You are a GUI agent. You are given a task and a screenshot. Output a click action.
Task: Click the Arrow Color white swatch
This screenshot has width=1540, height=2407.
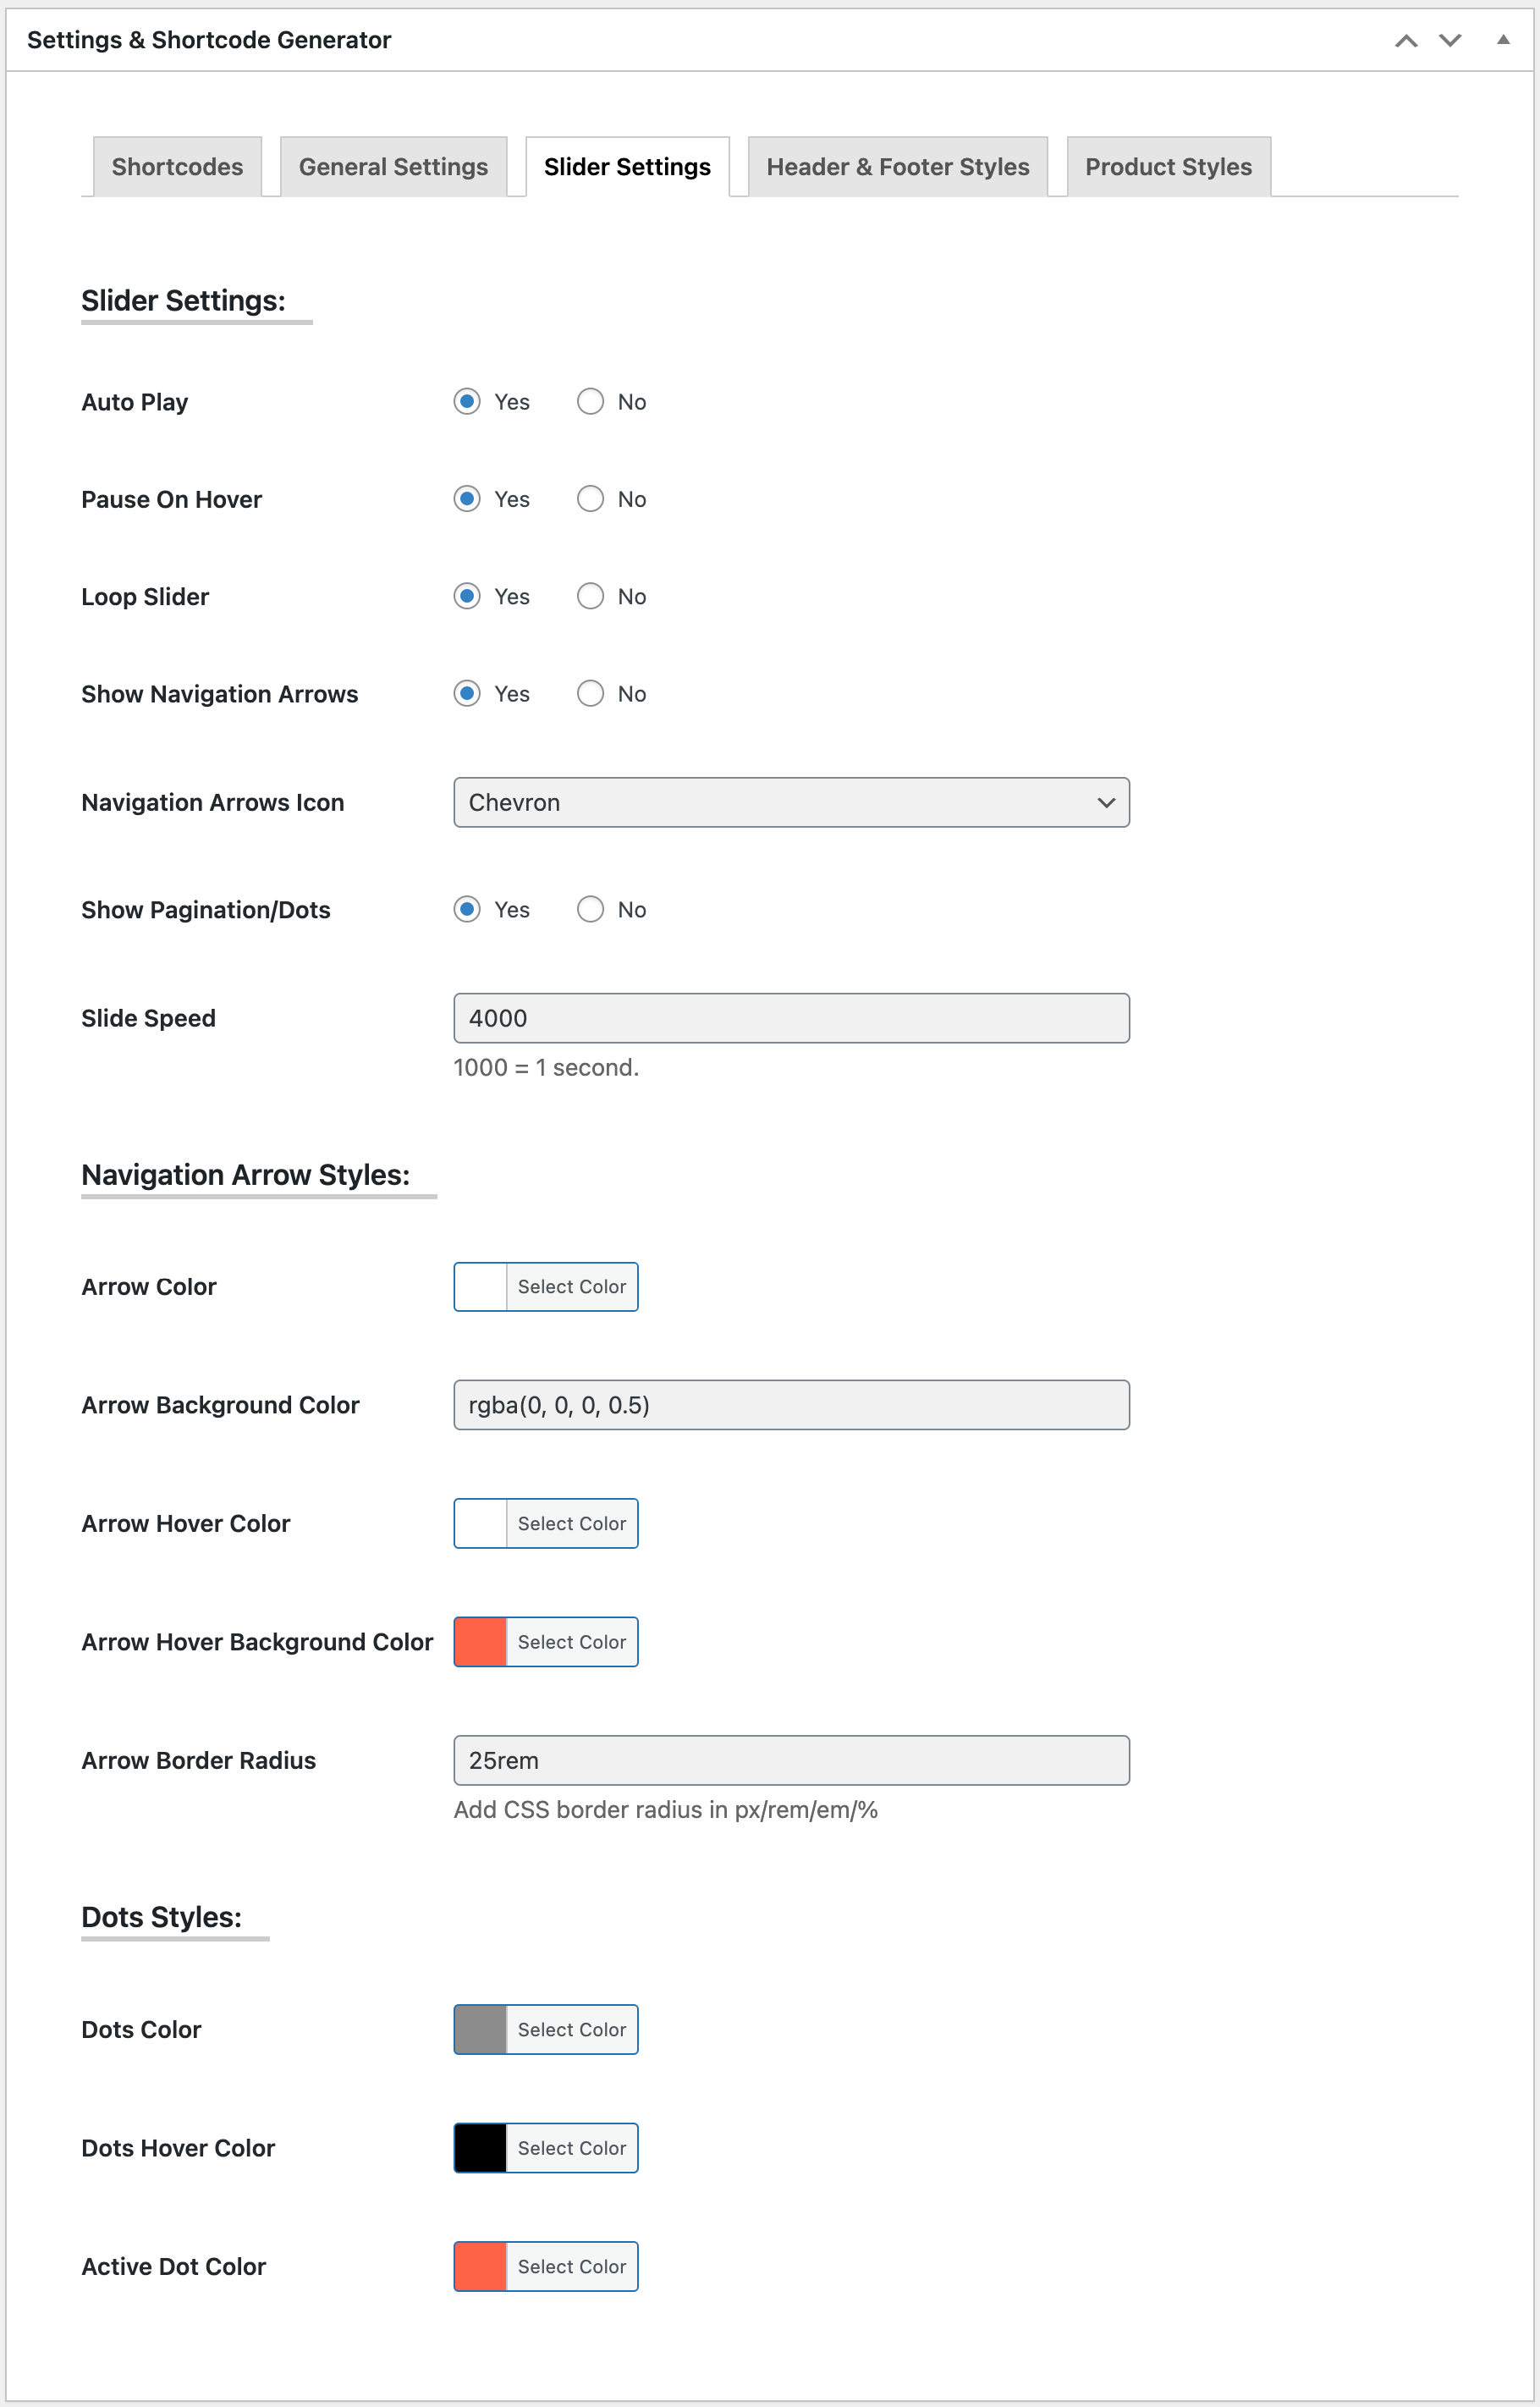pos(480,1287)
